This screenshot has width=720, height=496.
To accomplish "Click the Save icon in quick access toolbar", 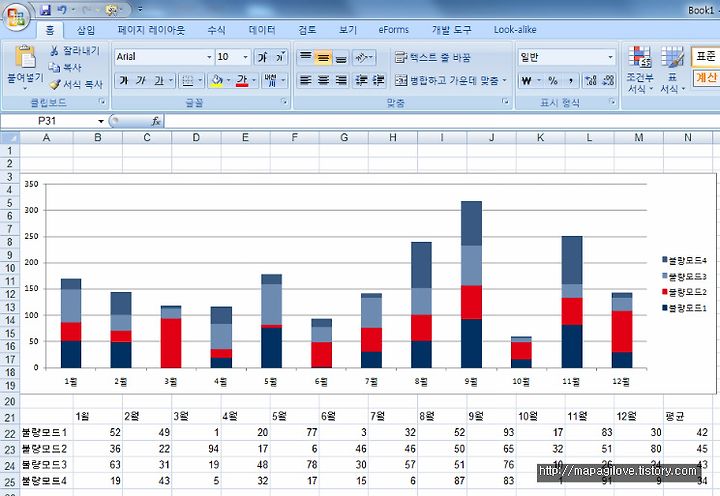I will [x=45, y=9].
